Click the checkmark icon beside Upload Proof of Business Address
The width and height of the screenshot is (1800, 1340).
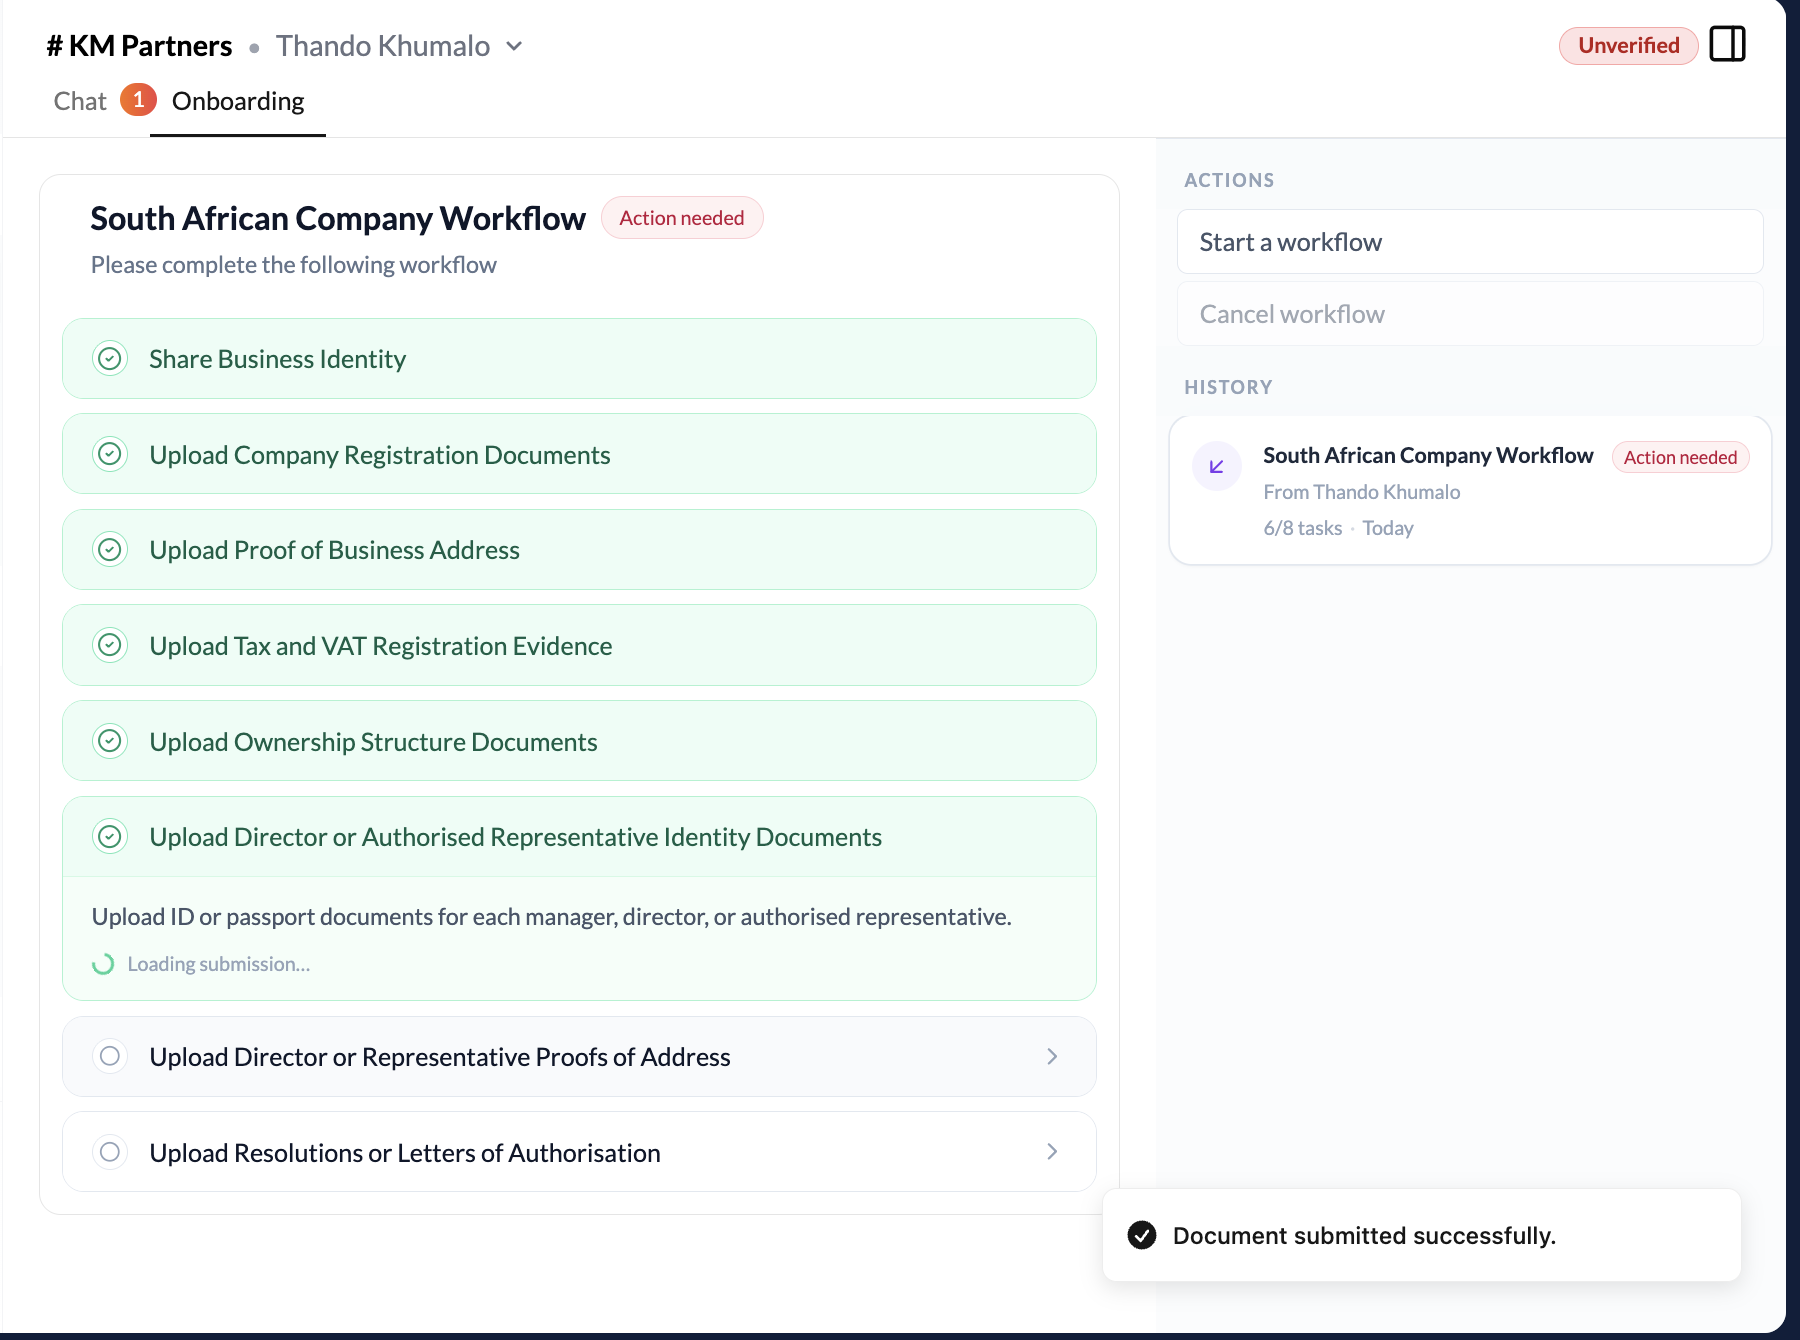click(110, 549)
